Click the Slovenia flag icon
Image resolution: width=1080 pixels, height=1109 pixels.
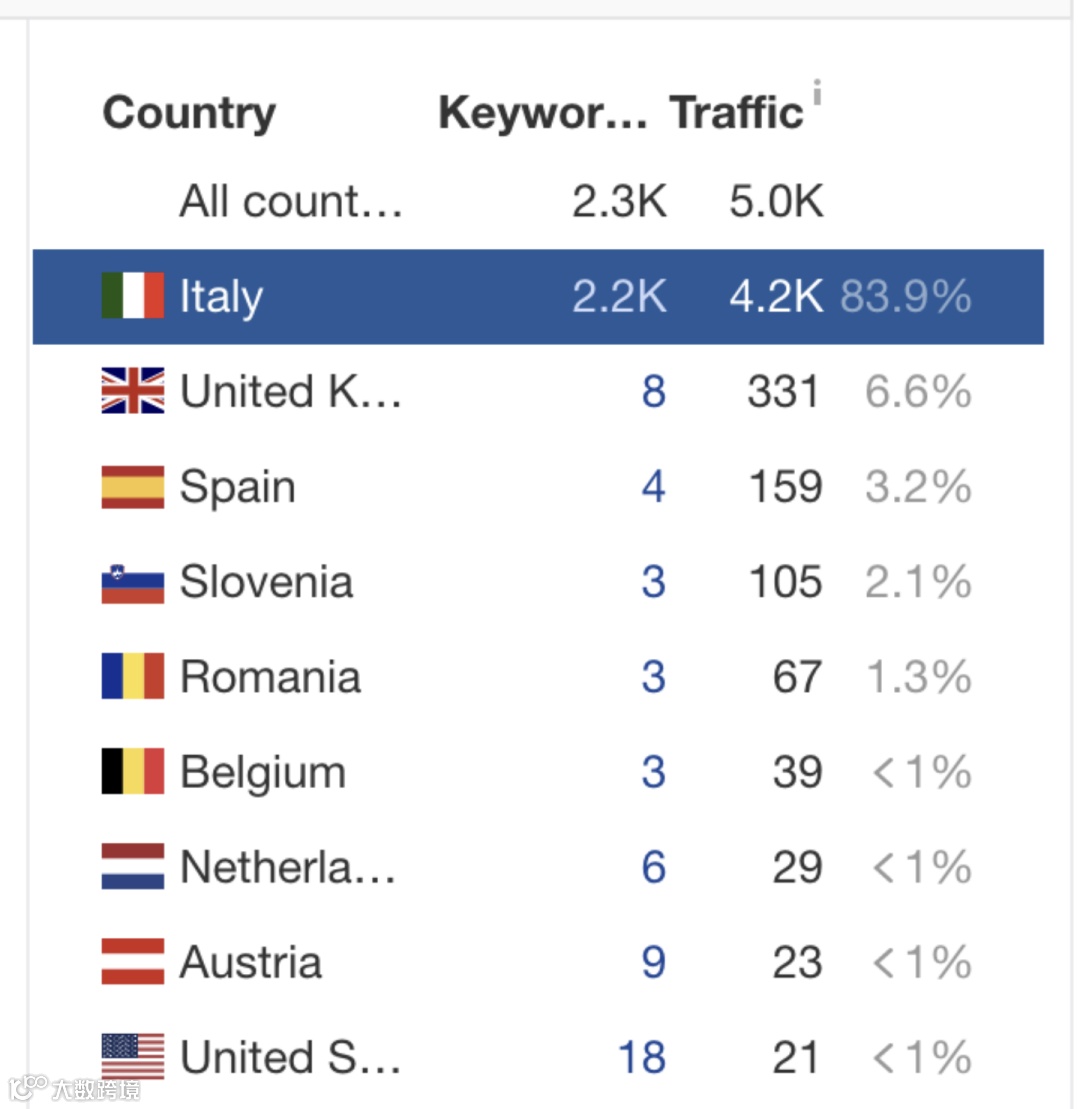133,583
